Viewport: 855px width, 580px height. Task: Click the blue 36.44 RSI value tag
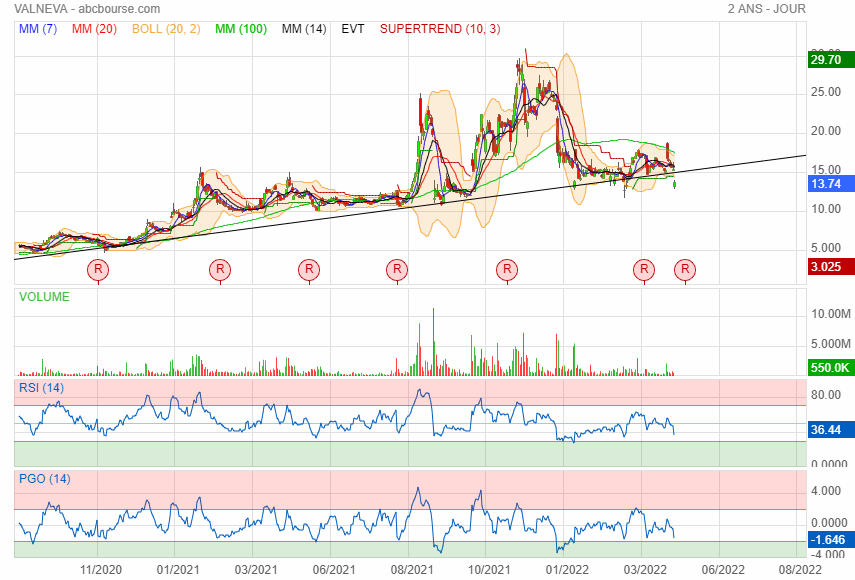pyautogui.click(x=831, y=430)
